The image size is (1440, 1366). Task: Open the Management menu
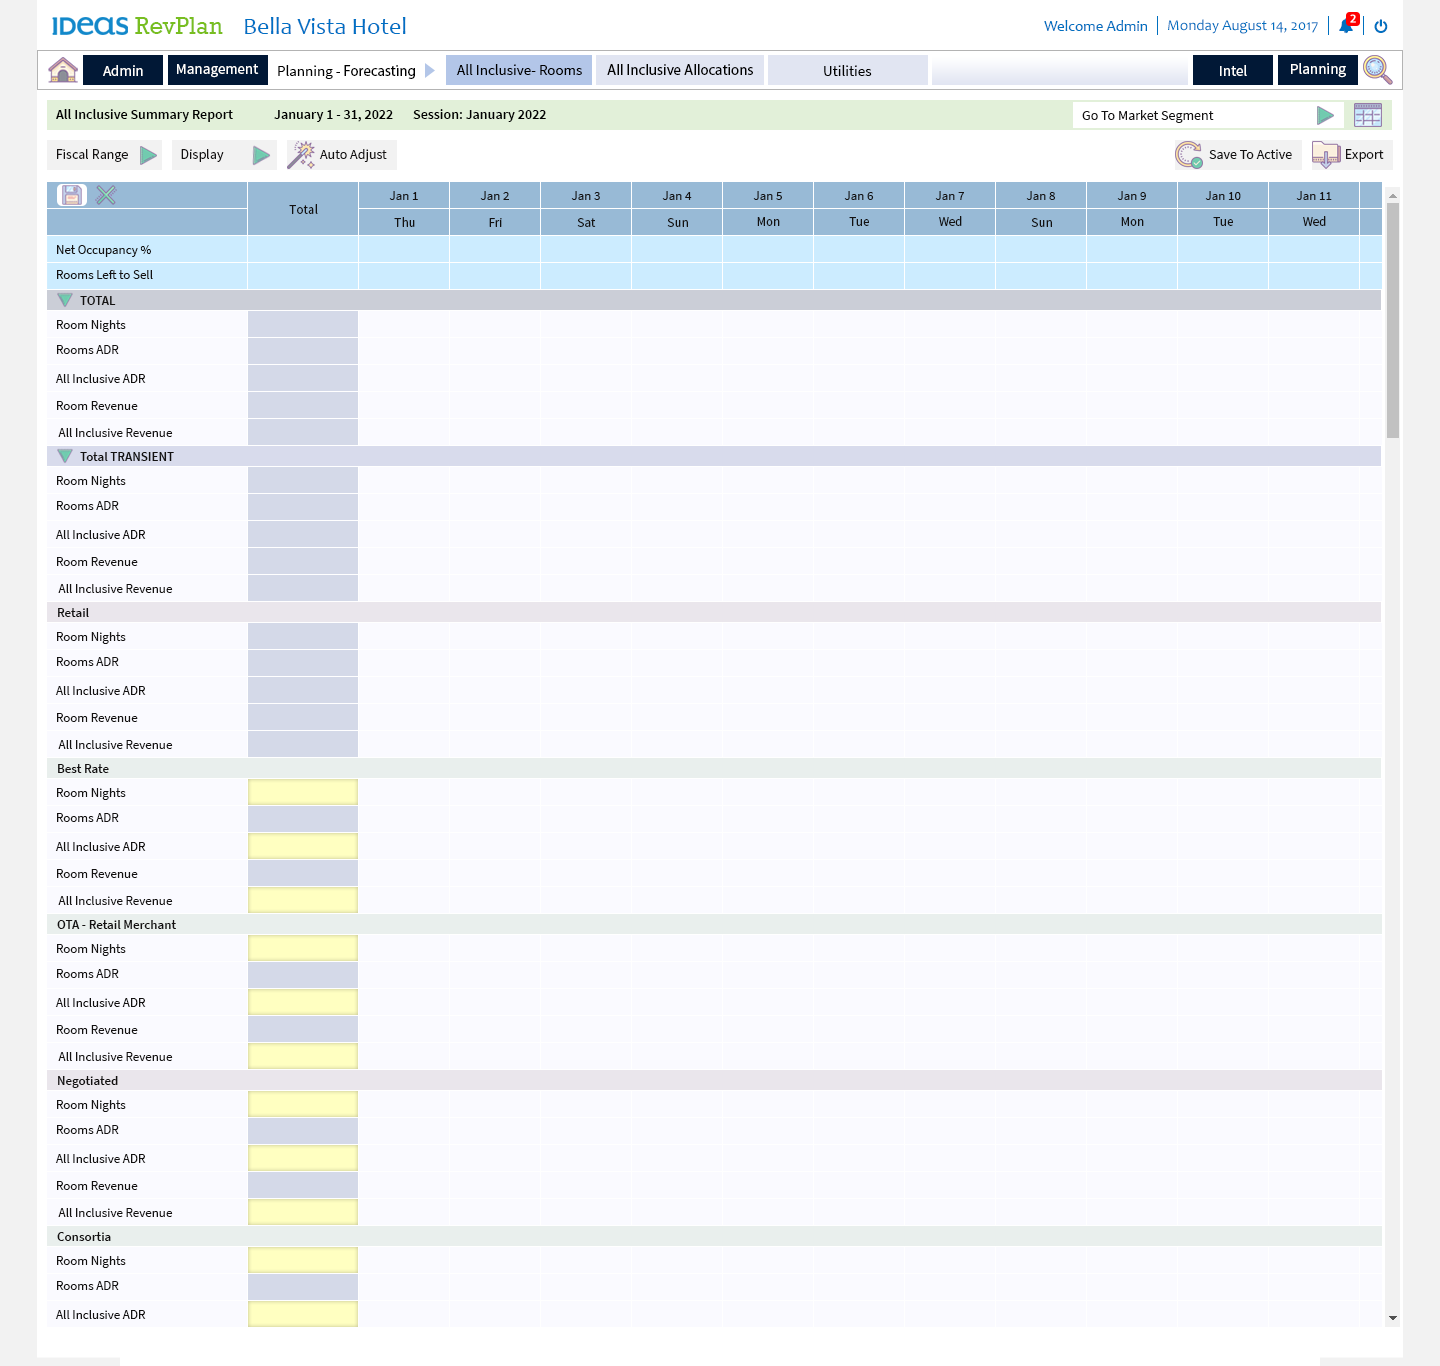pos(217,70)
